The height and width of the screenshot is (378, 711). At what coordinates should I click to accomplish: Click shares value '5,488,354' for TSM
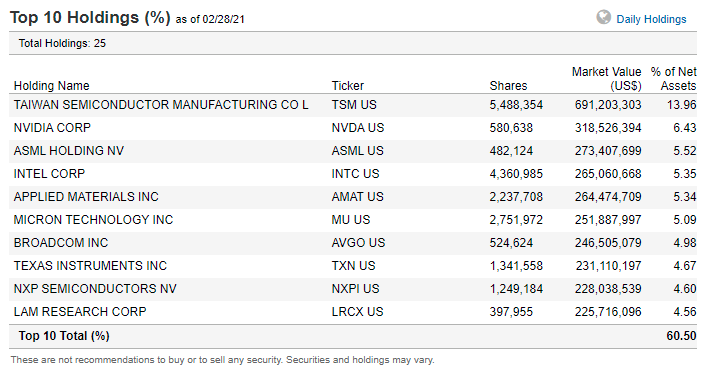(x=516, y=105)
